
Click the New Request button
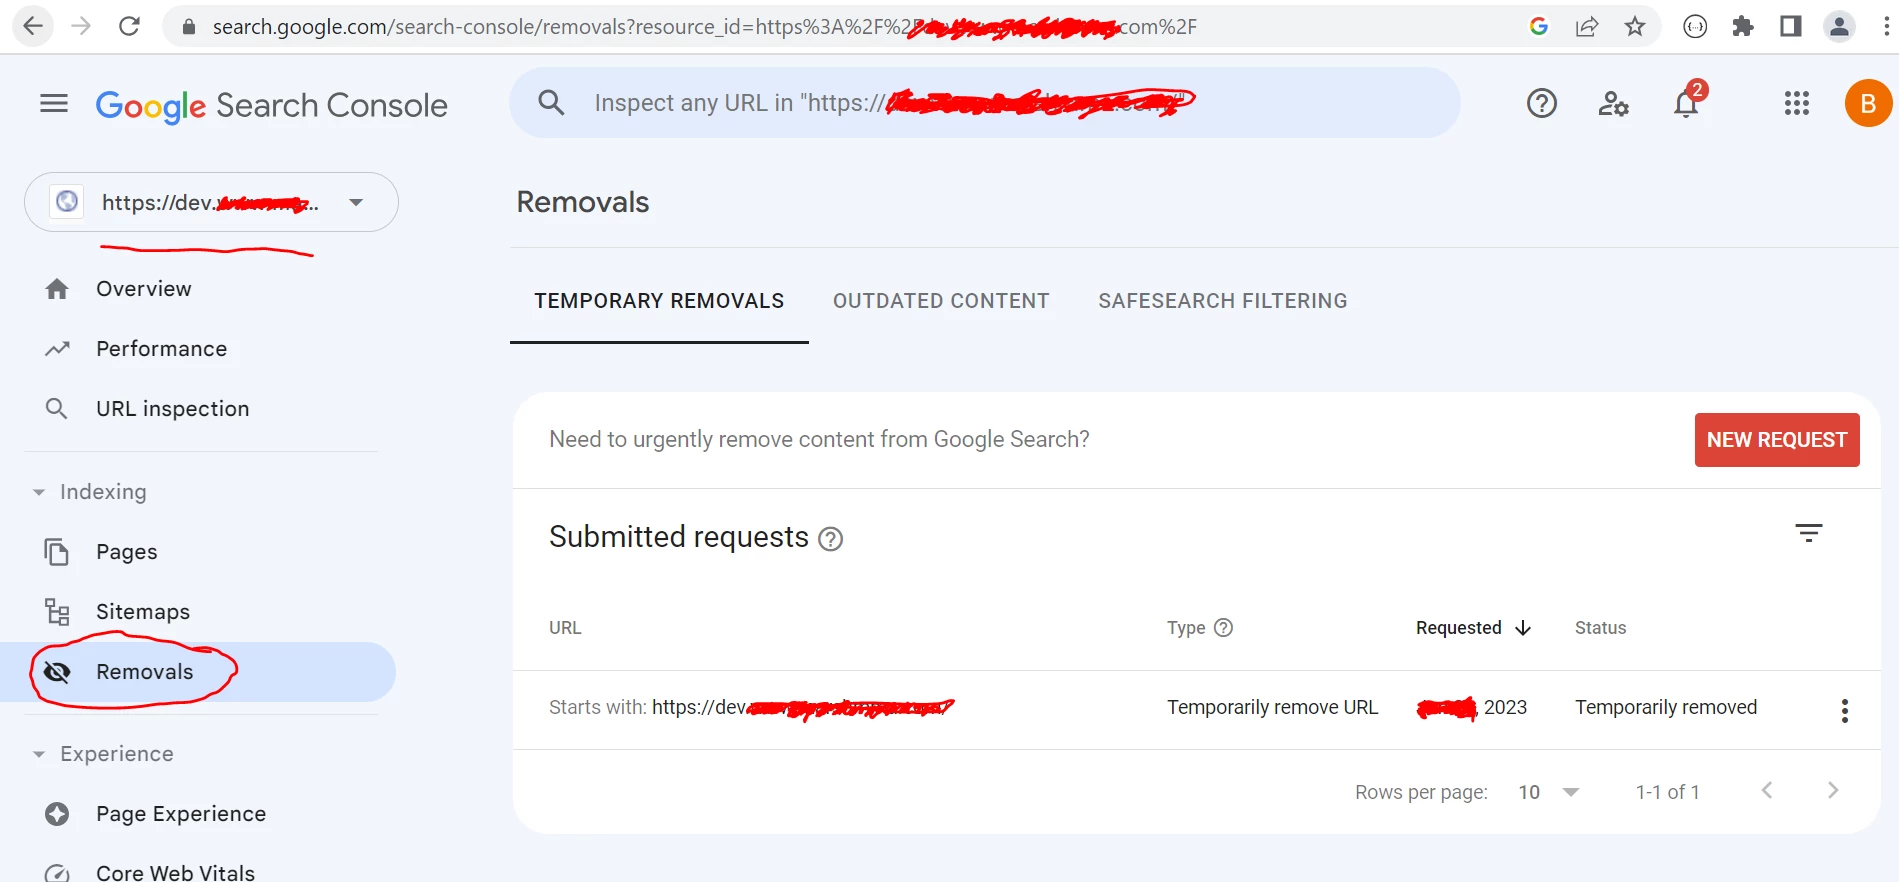1777,440
